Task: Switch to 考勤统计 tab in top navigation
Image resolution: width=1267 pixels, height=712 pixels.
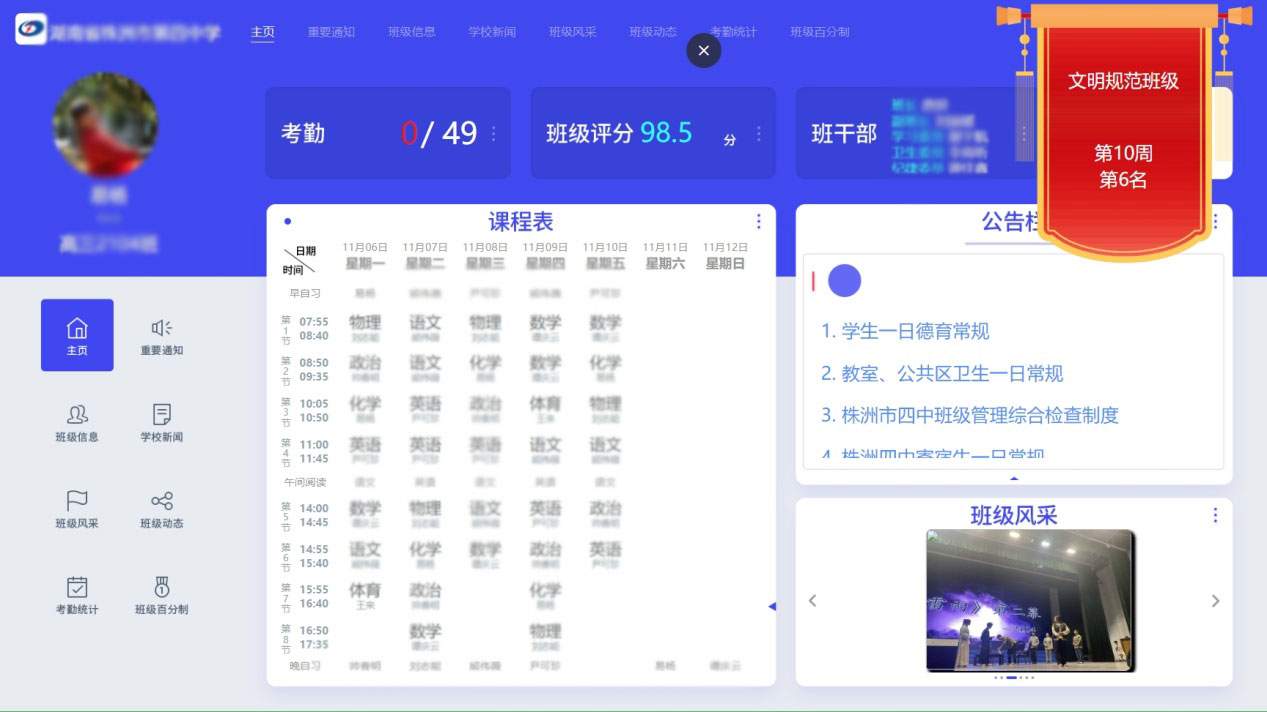Action: pyautogui.click(x=733, y=32)
